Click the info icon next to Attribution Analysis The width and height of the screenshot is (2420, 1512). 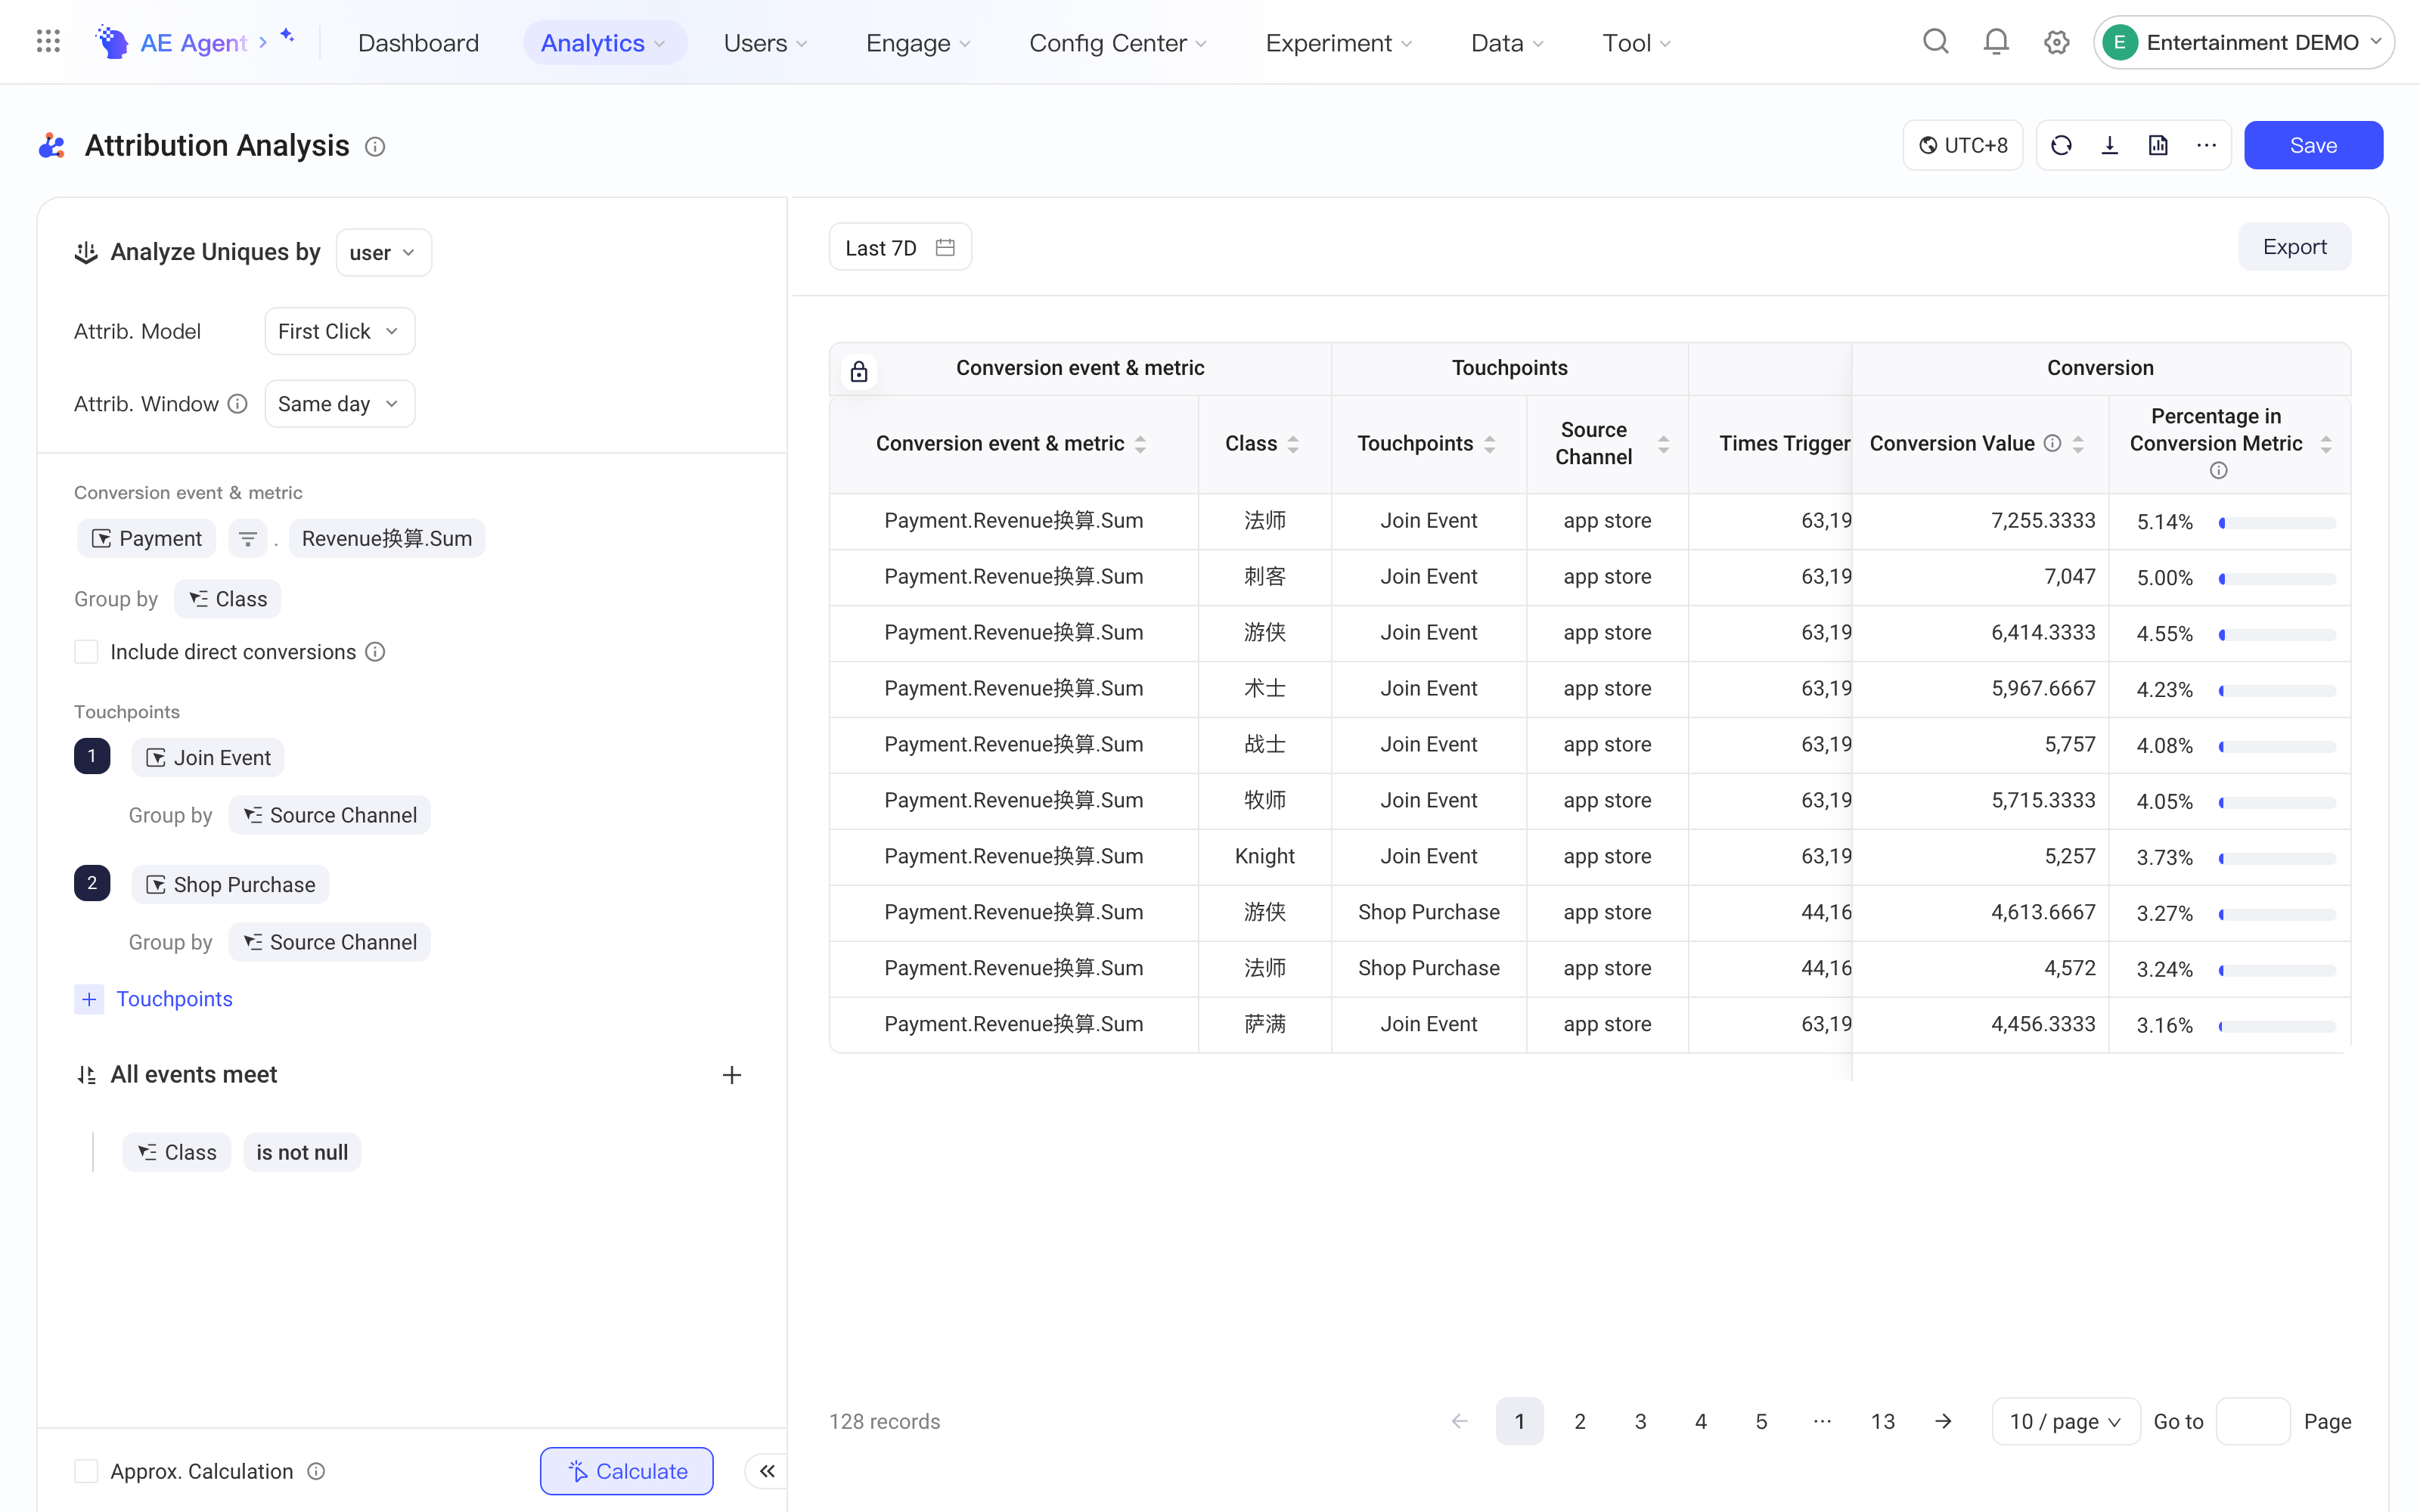point(375,147)
